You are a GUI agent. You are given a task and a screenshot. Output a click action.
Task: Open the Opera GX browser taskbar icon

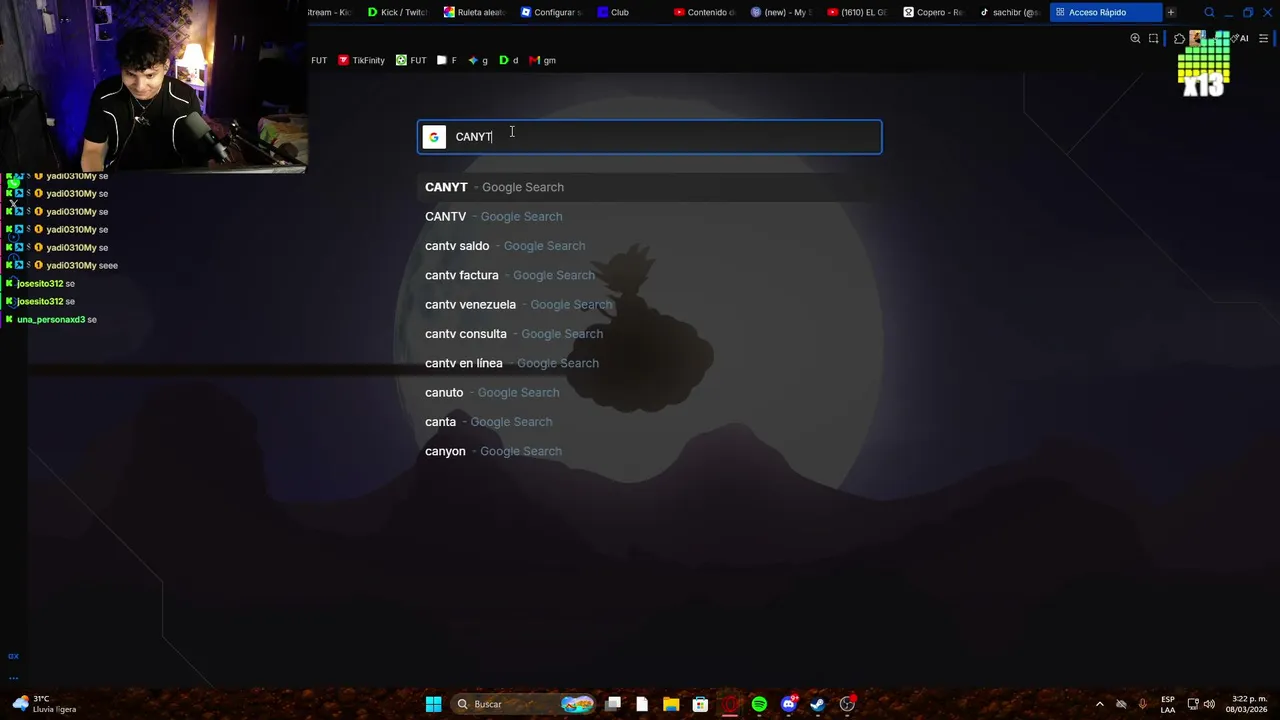730,704
